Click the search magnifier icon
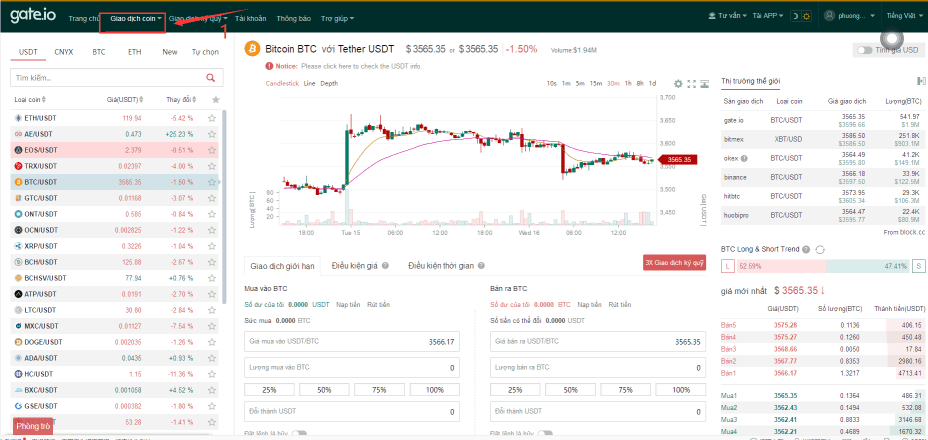 [x=210, y=78]
